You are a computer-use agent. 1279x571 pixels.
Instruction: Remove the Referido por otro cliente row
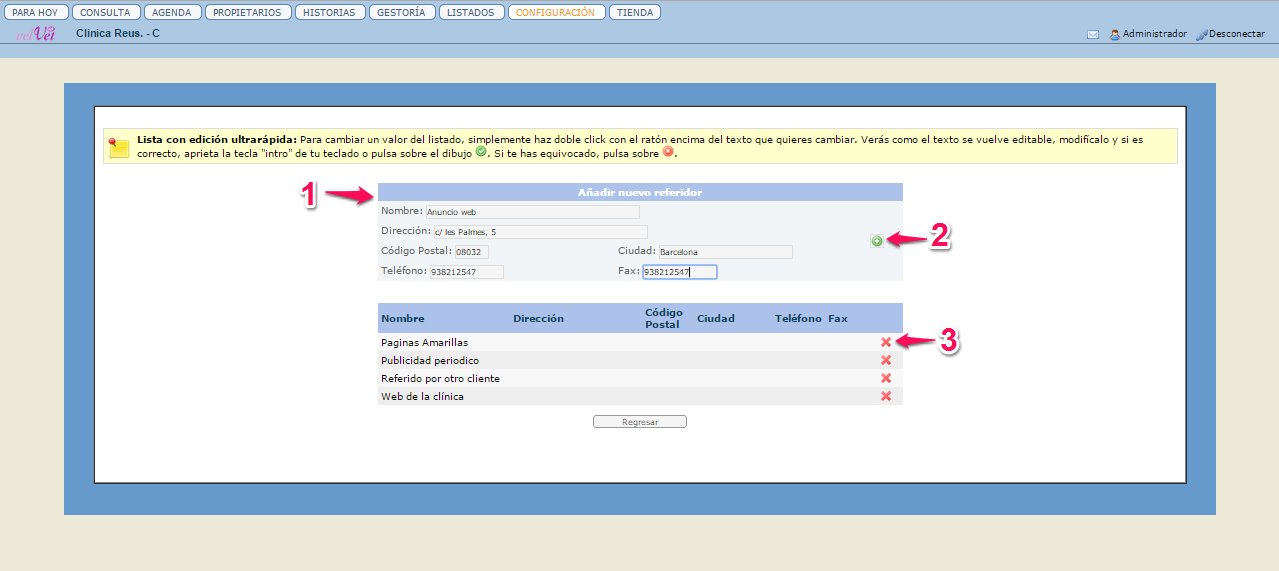point(885,378)
